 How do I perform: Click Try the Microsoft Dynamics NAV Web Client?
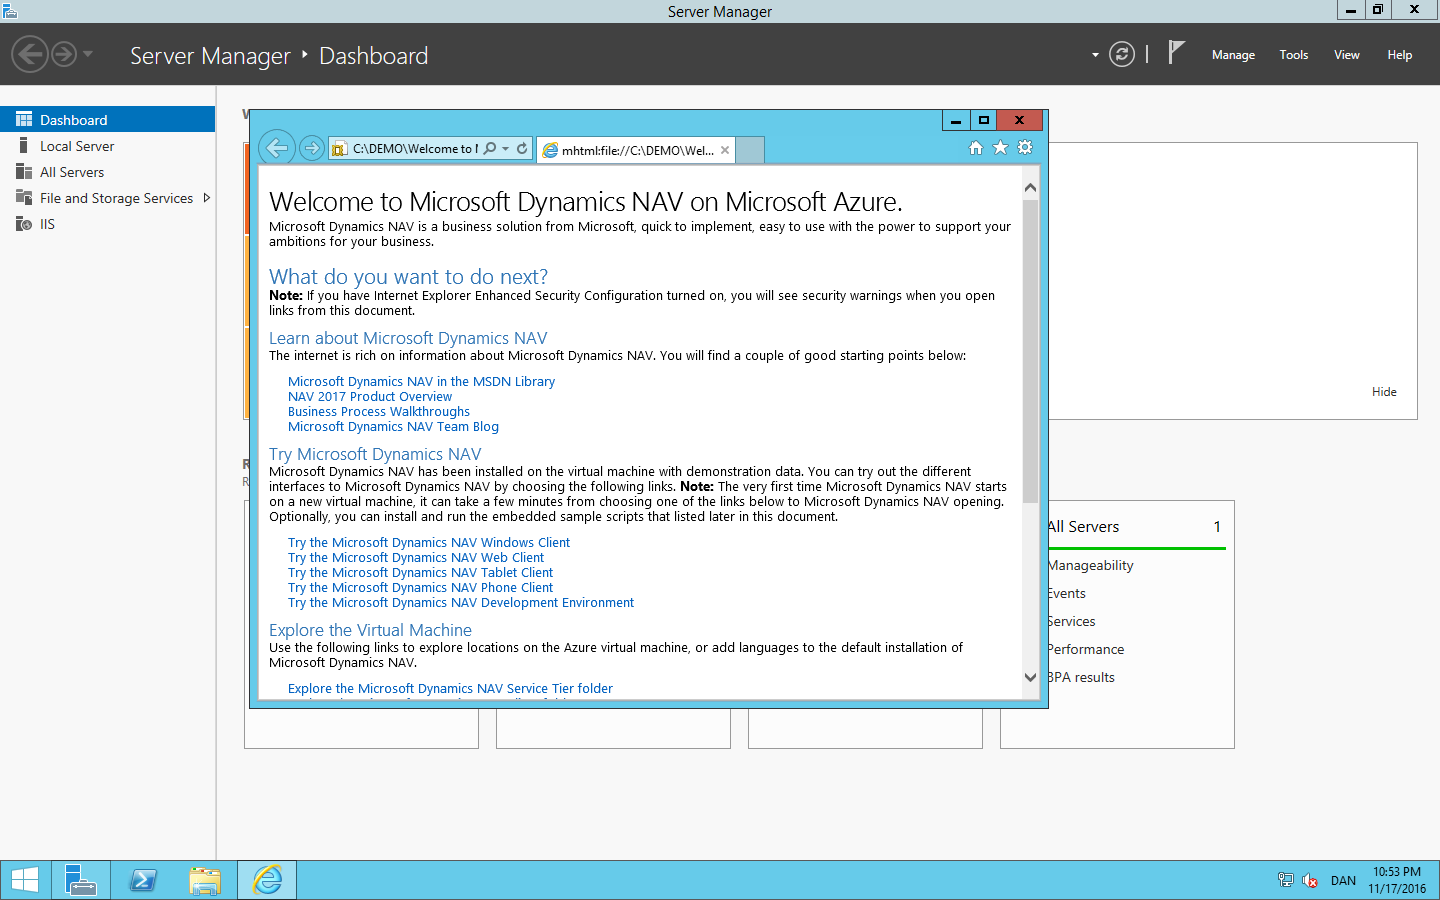[416, 558]
